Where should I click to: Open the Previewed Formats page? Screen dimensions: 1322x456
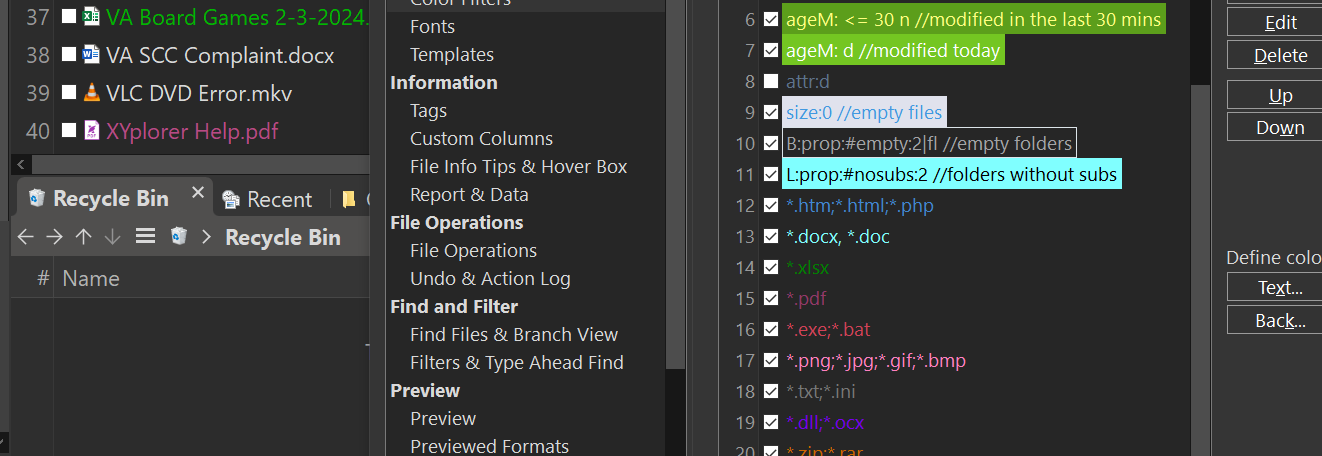click(x=489, y=446)
